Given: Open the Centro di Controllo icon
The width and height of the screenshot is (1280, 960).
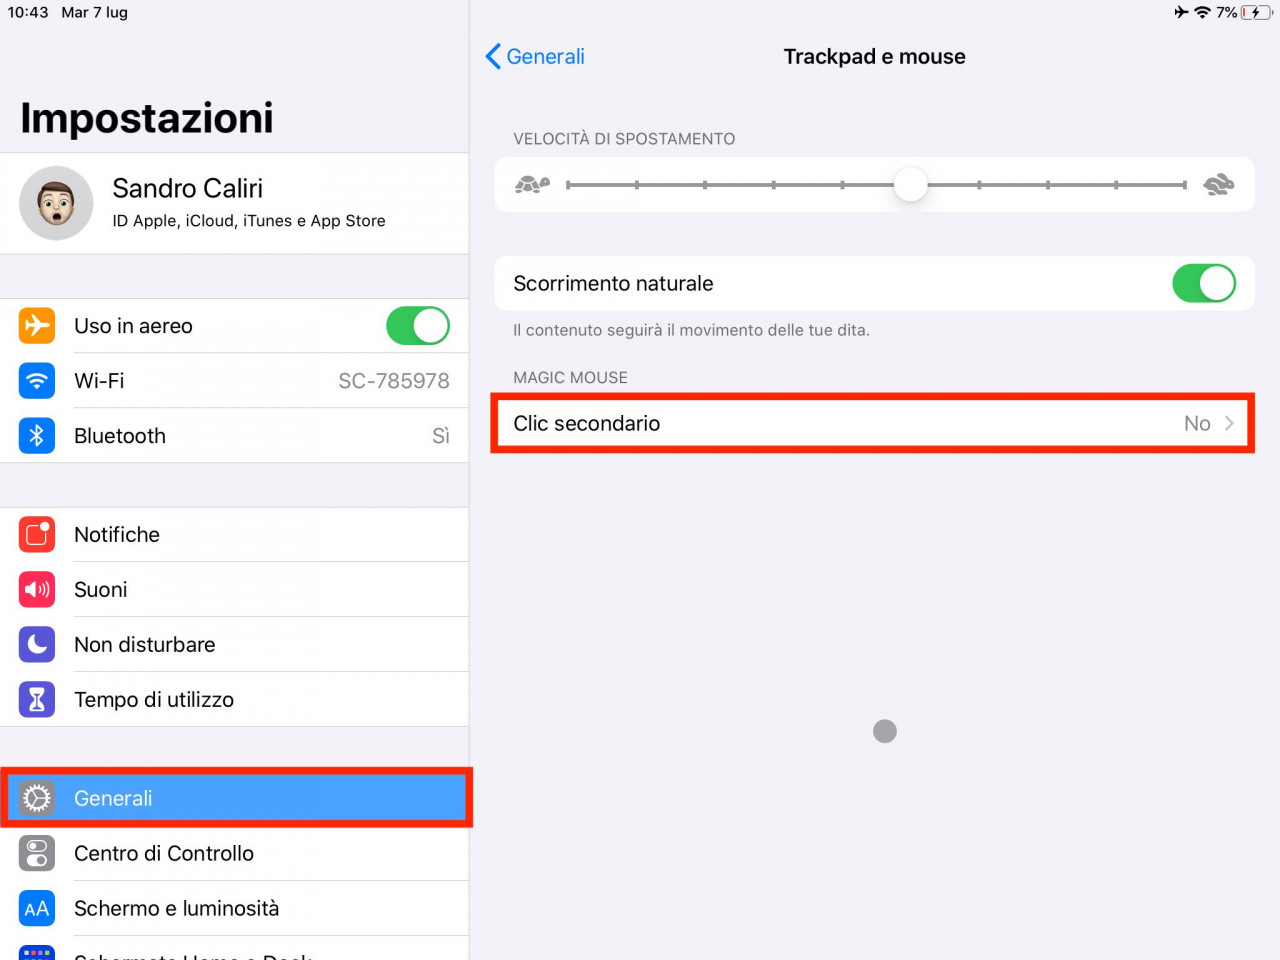Looking at the screenshot, I should click(37, 854).
